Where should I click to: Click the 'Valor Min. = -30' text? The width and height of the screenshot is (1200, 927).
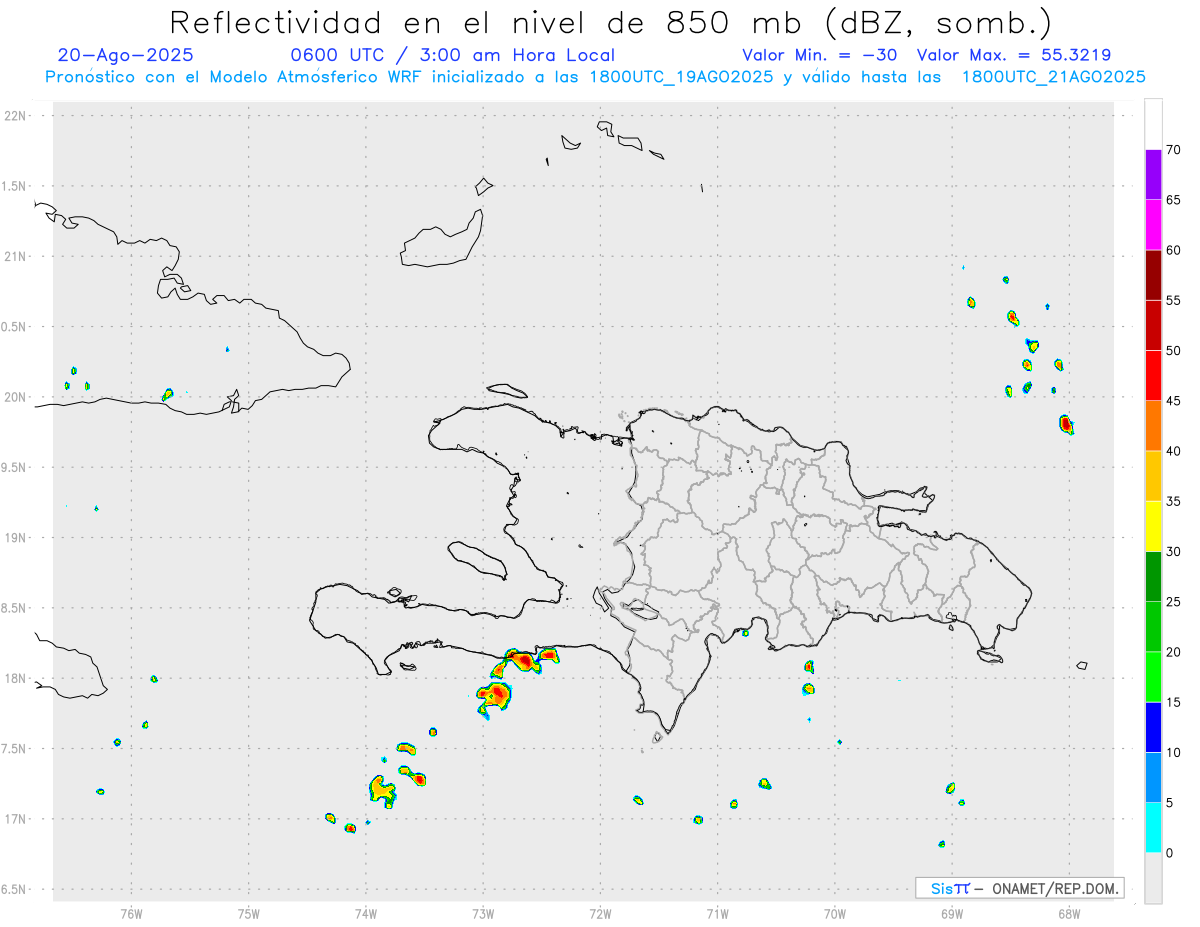820,55
